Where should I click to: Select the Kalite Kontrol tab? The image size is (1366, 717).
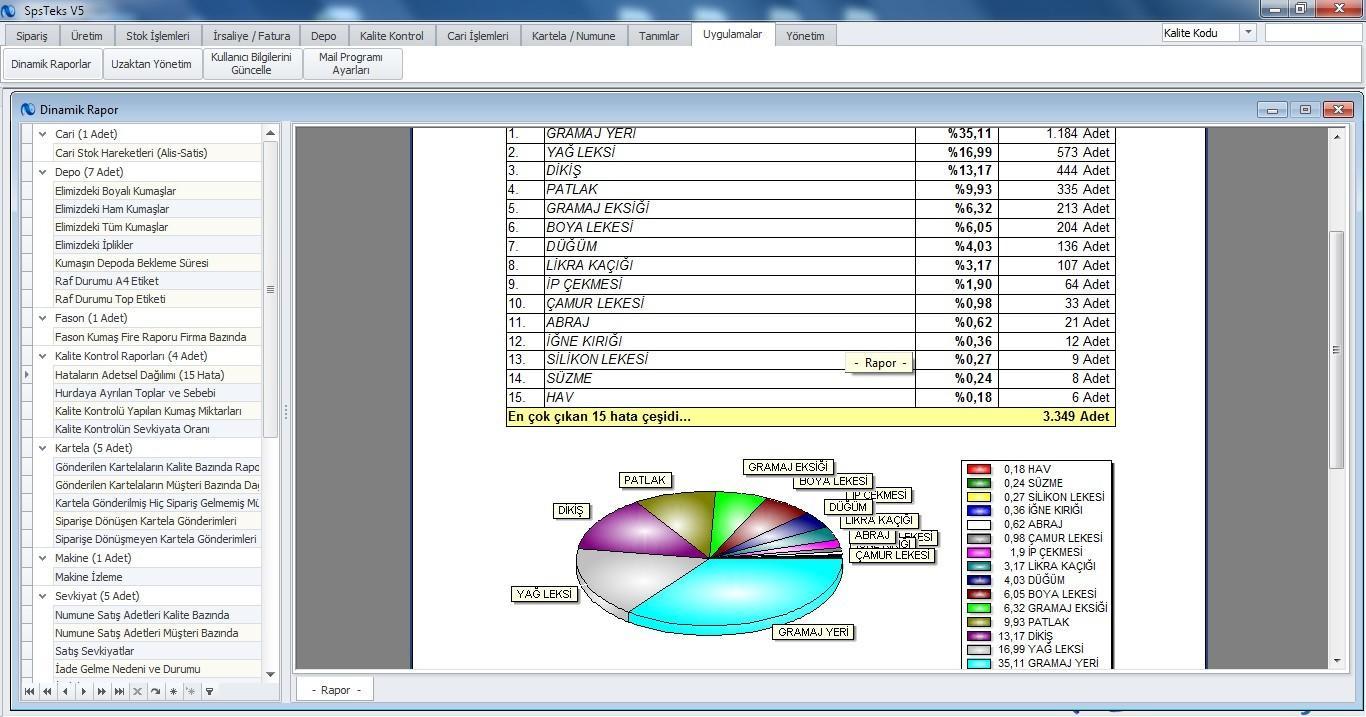[x=392, y=36]
